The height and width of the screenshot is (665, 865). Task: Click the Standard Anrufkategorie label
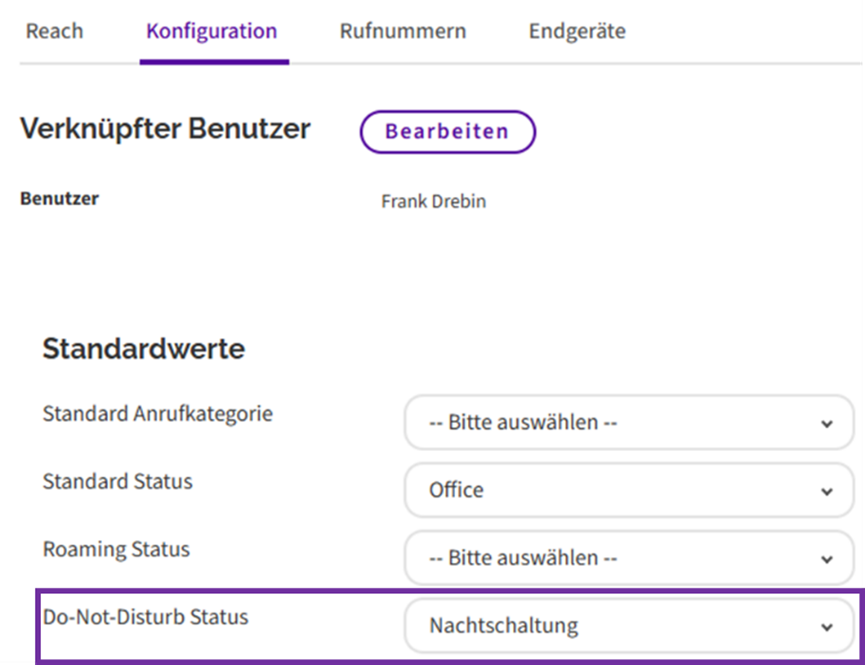pos(157,413)
